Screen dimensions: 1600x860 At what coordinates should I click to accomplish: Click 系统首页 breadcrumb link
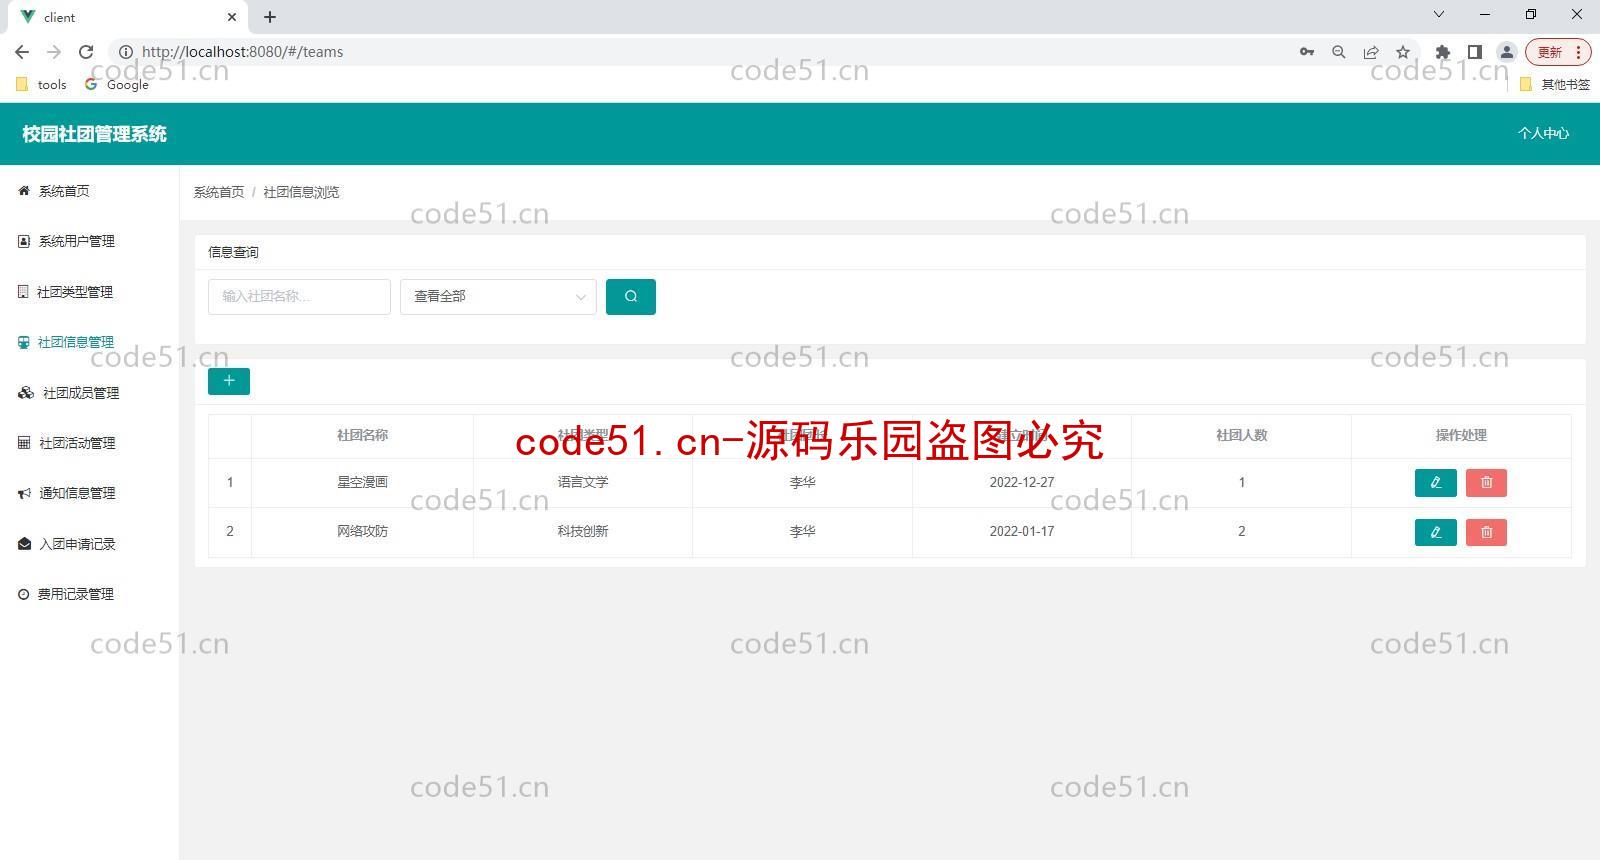(x=219, y=192)
